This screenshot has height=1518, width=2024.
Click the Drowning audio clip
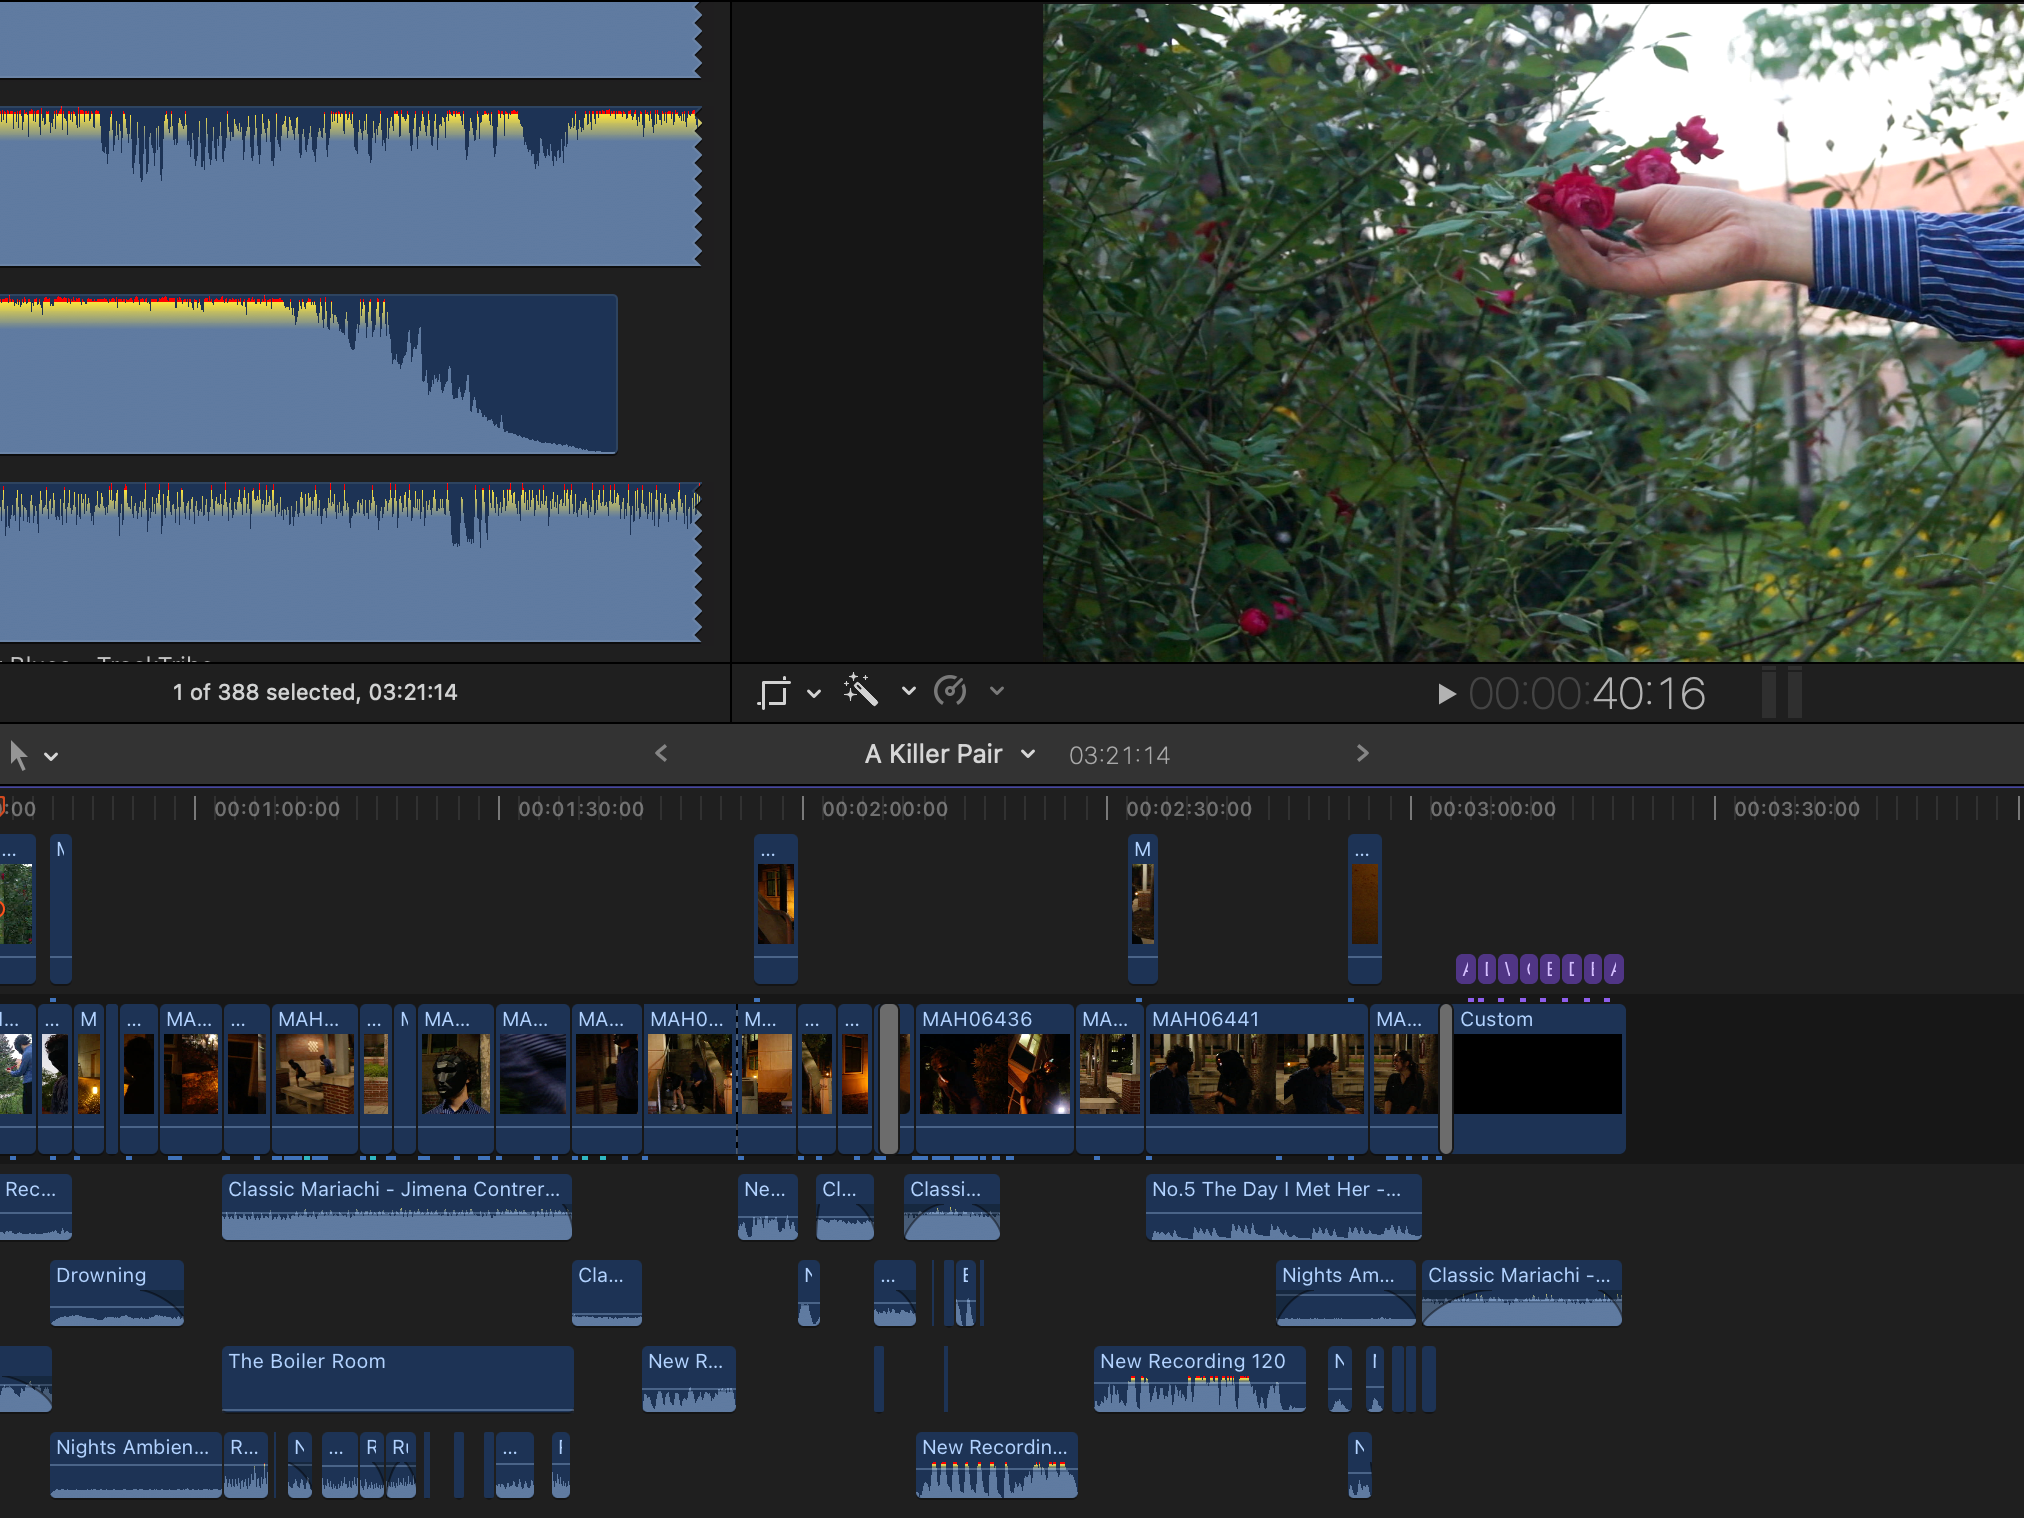tap(117, 1291)
